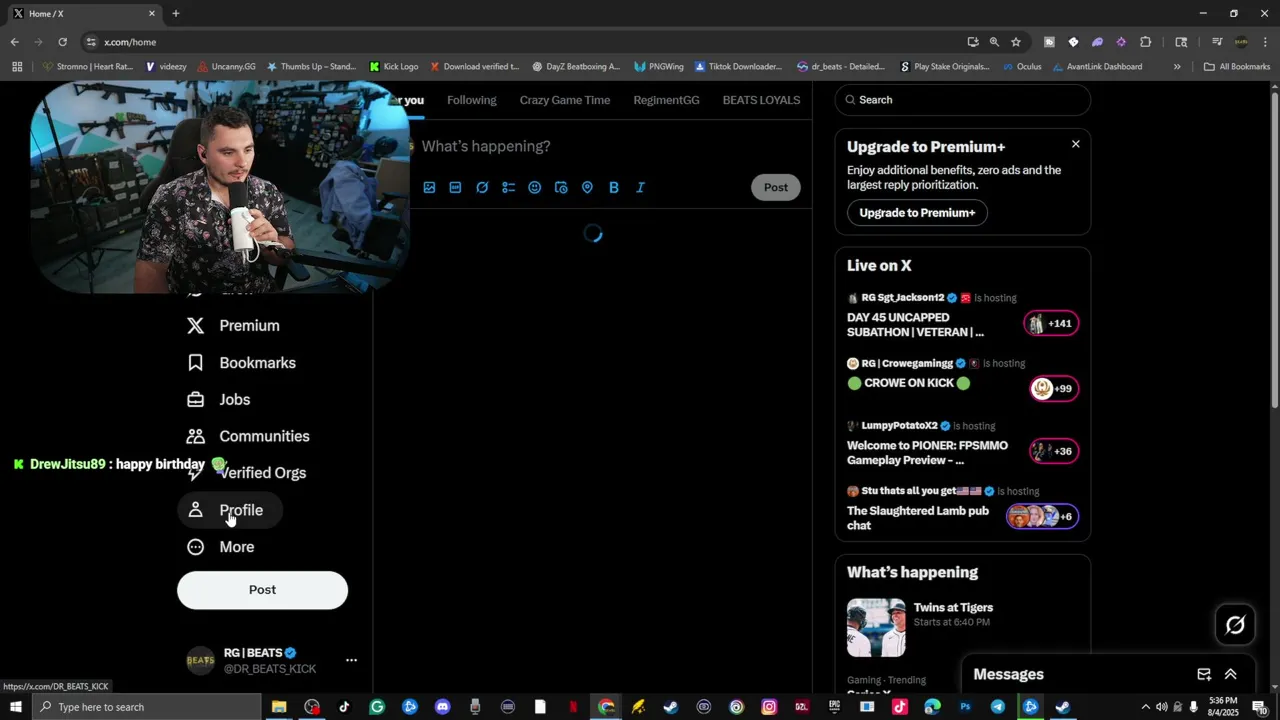Open Bookmarks from the sidebar
1280x720 pixels.
click(x=242, y=363)
